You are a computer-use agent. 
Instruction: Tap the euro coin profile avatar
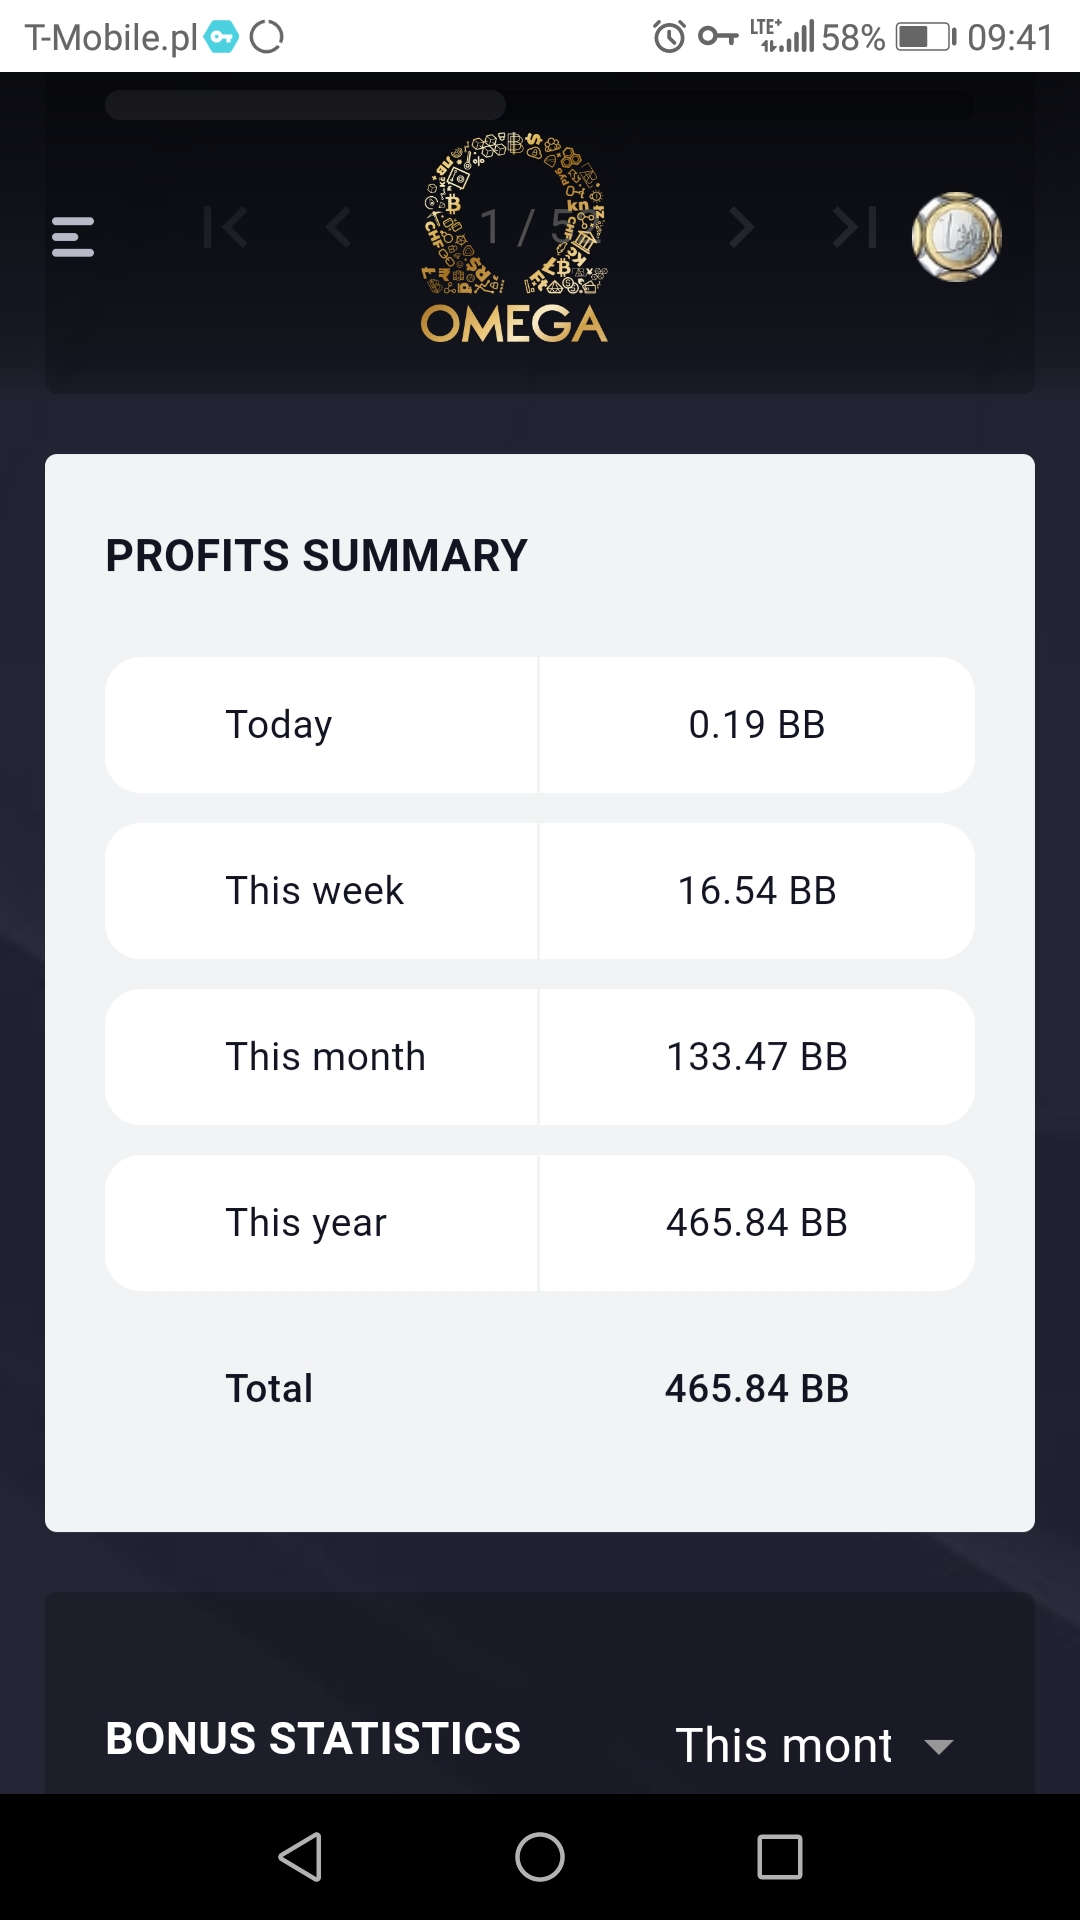tap(957, 237)
